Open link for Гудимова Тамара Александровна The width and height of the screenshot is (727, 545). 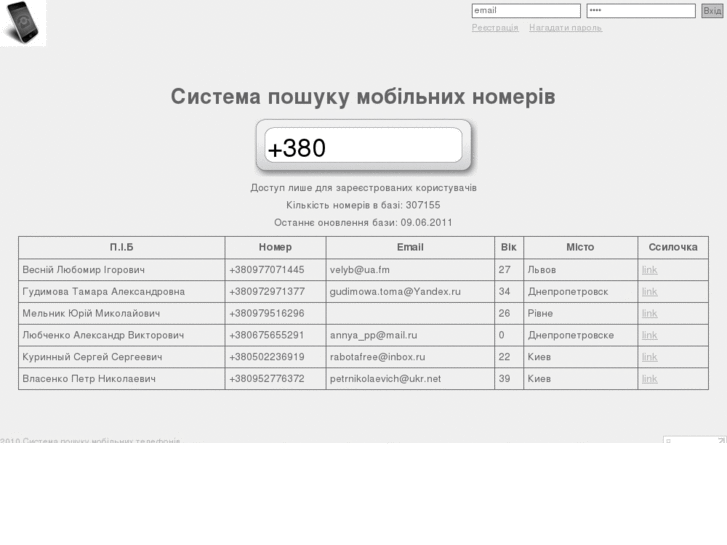tap(649, 292)
